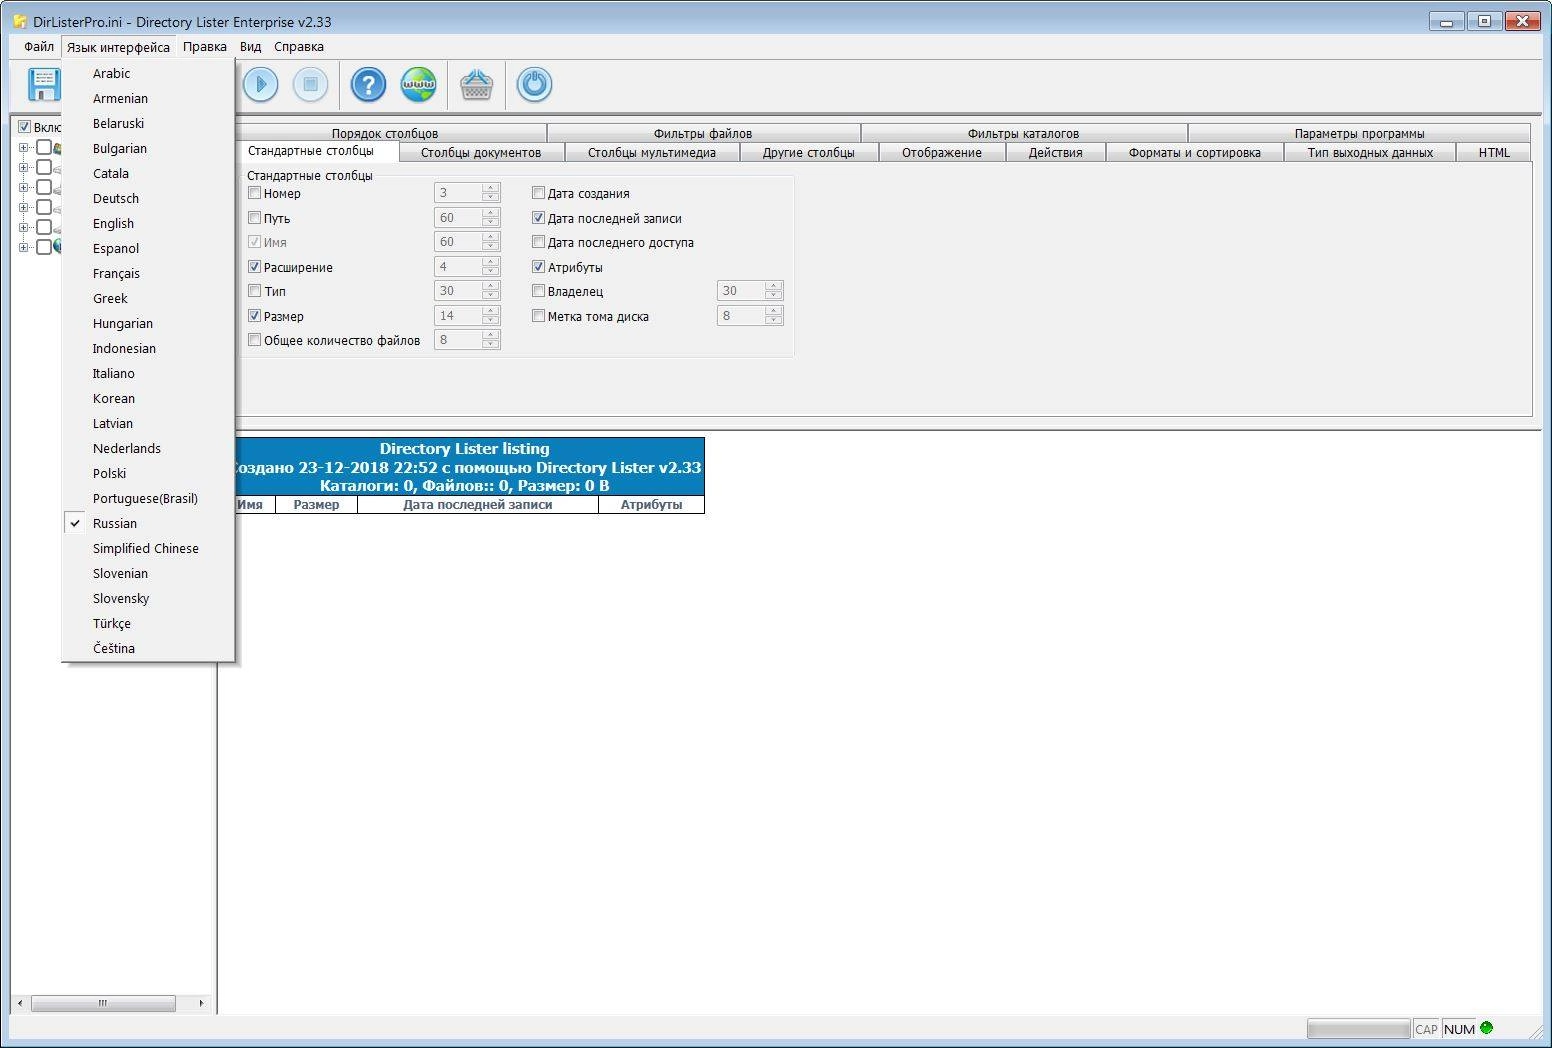The width and height of the screenshot is (1552, 1048).
Task: Switch to Столбцы документов tab
Action: pos(481,153)
